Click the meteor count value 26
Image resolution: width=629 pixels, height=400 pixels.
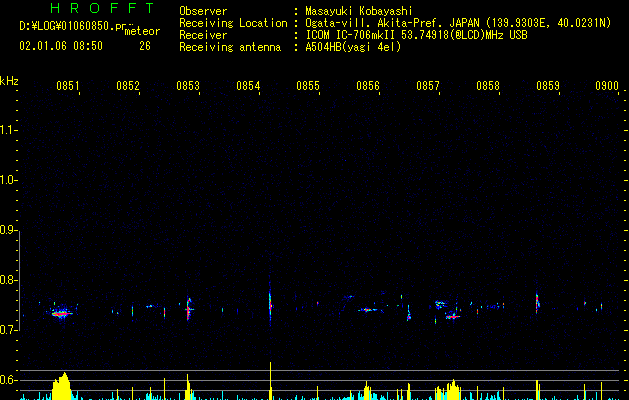click(145, 46)
